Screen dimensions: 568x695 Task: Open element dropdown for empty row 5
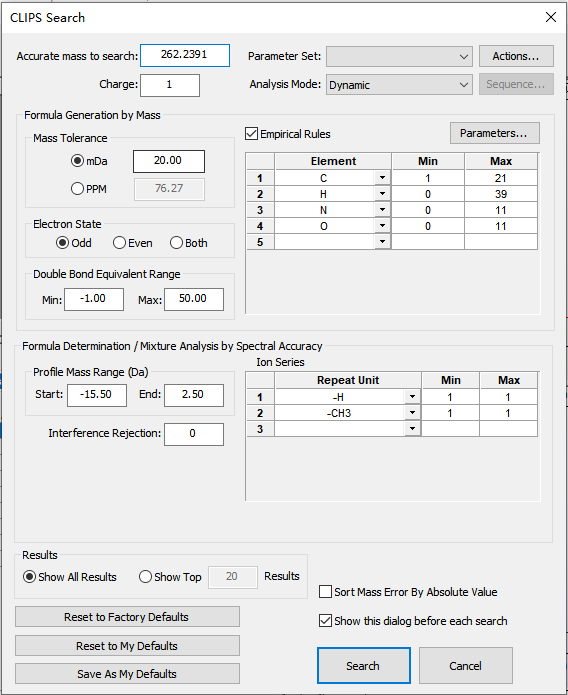click(x=382, y=242)
